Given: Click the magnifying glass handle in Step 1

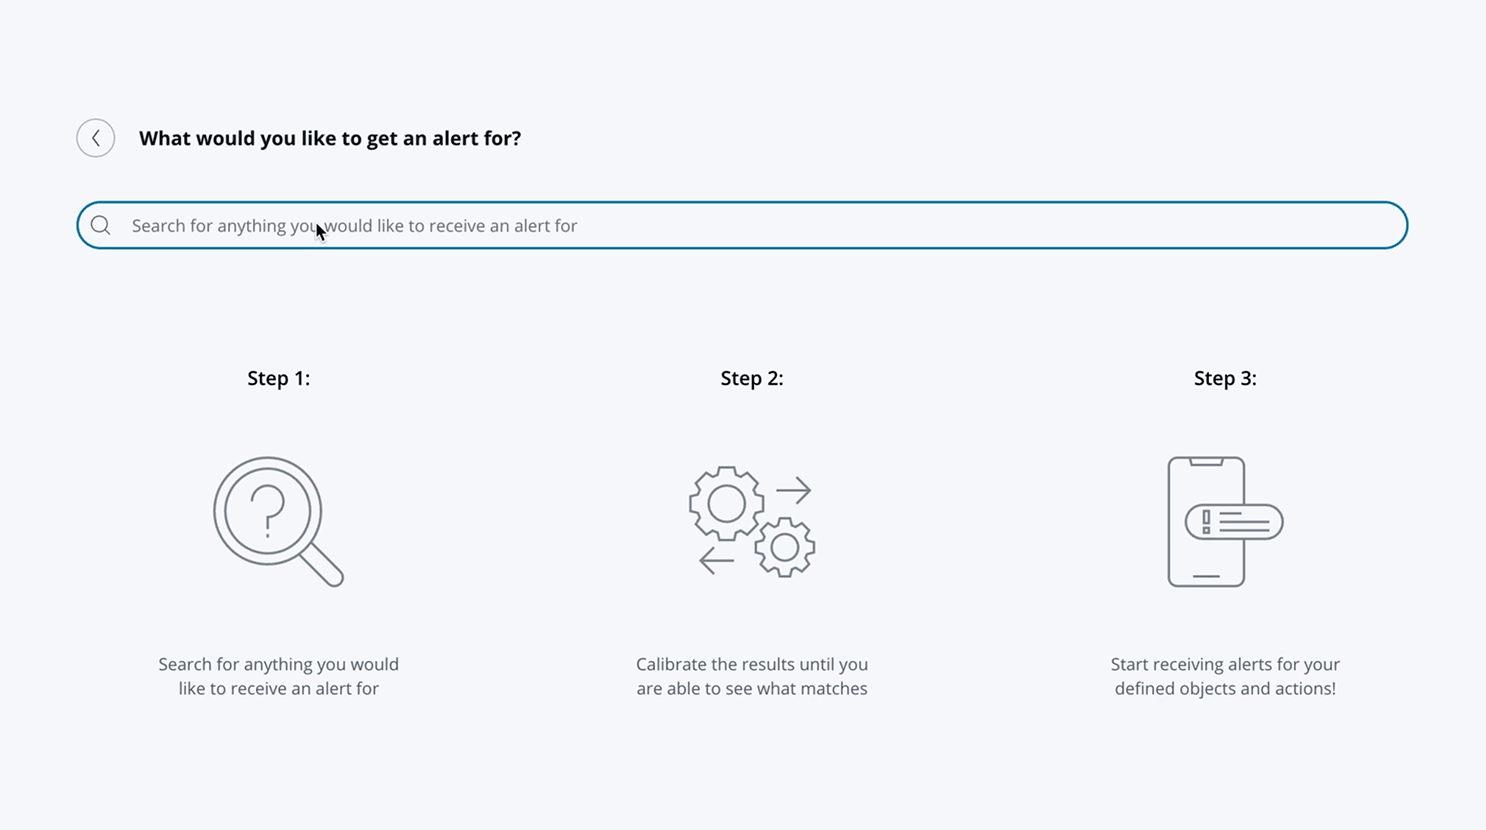Looking at the screenshot, I should pos(322,565).
